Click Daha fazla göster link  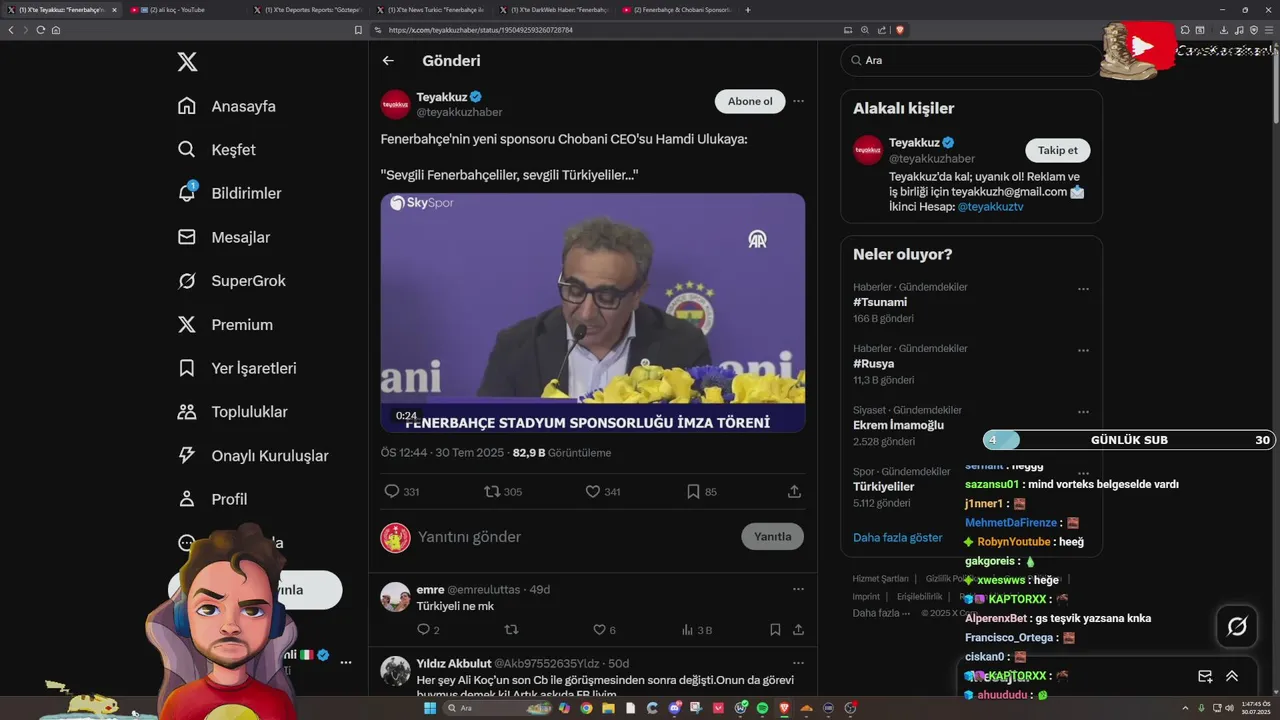[897, 538]
